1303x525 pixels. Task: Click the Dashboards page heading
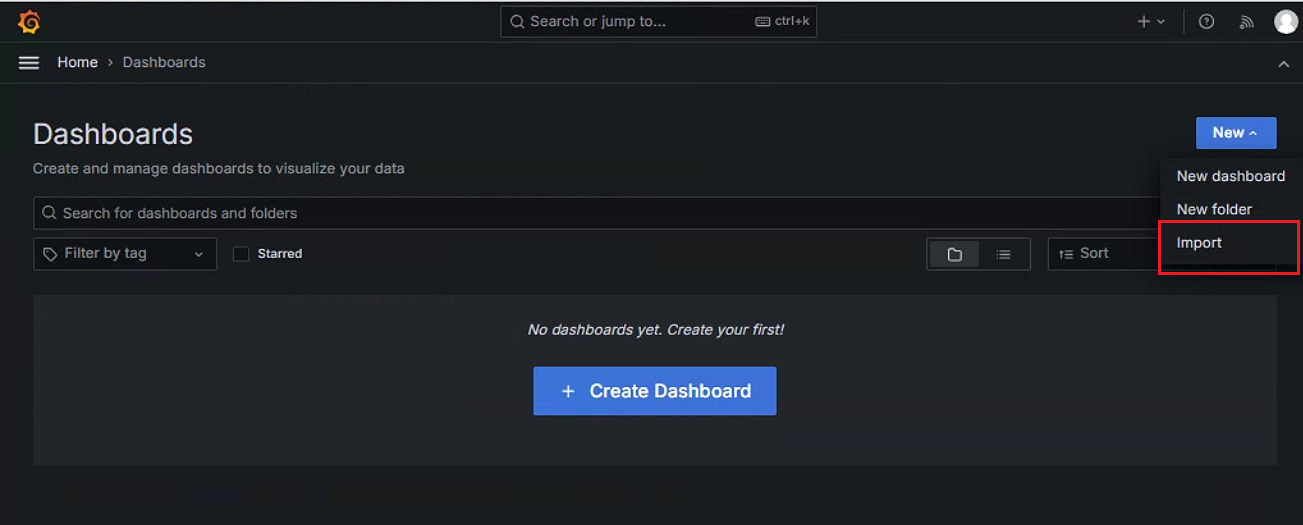click(113, 134)
